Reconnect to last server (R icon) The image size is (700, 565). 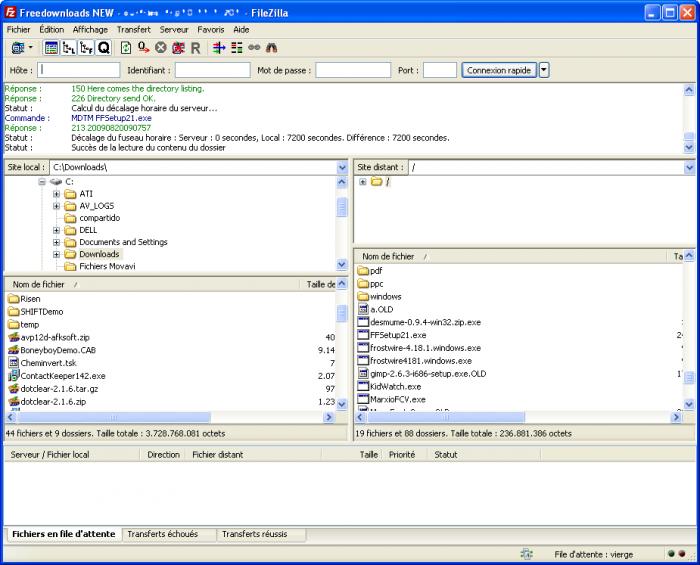coord(196,48)
